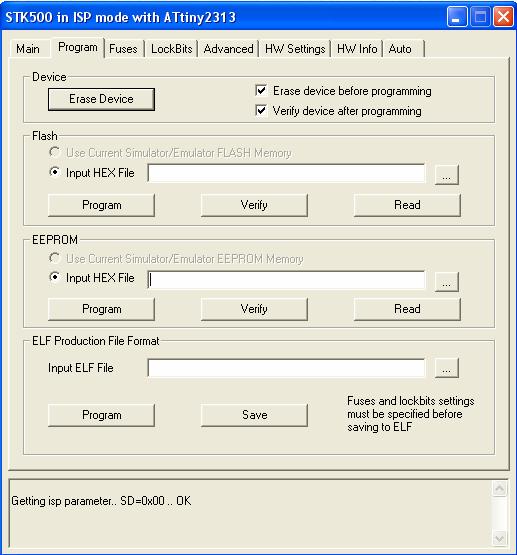Toggle Erase device before programming checkbox

pos(261,91)
